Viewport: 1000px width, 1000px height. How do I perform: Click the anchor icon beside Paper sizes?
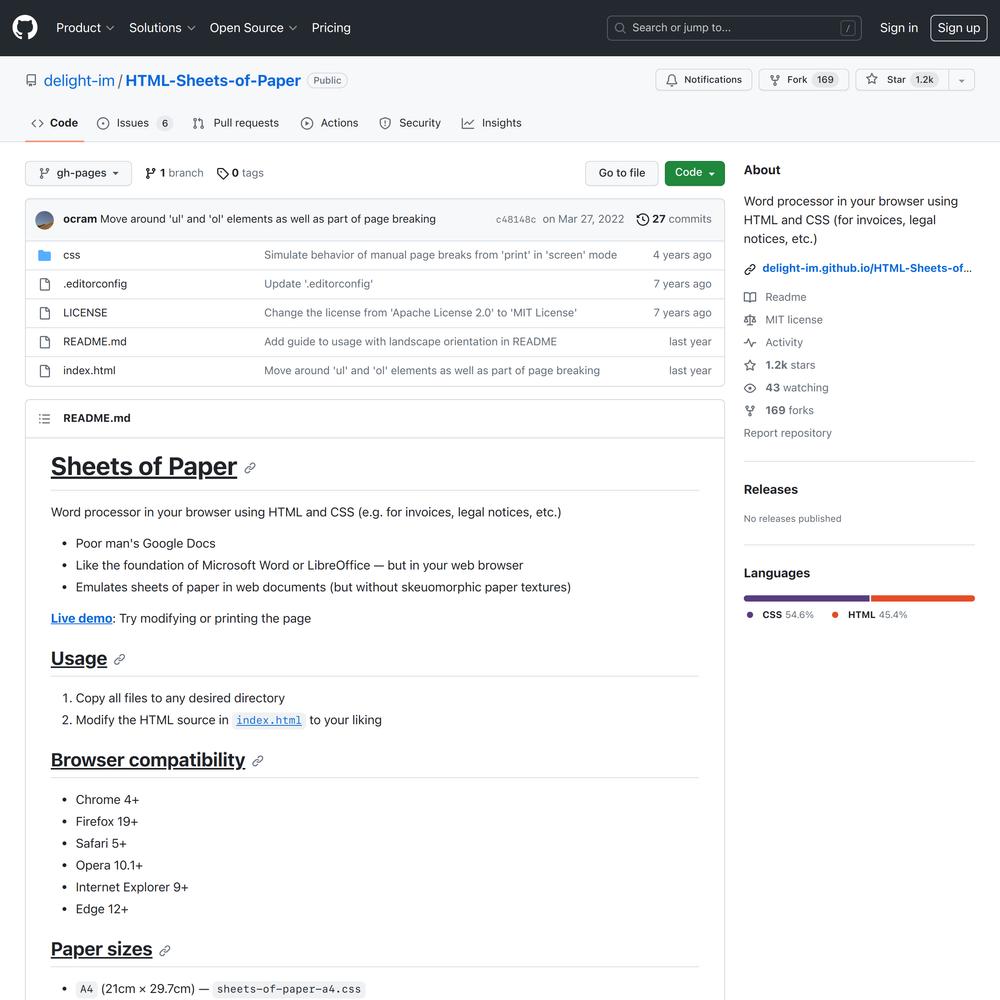165,950
